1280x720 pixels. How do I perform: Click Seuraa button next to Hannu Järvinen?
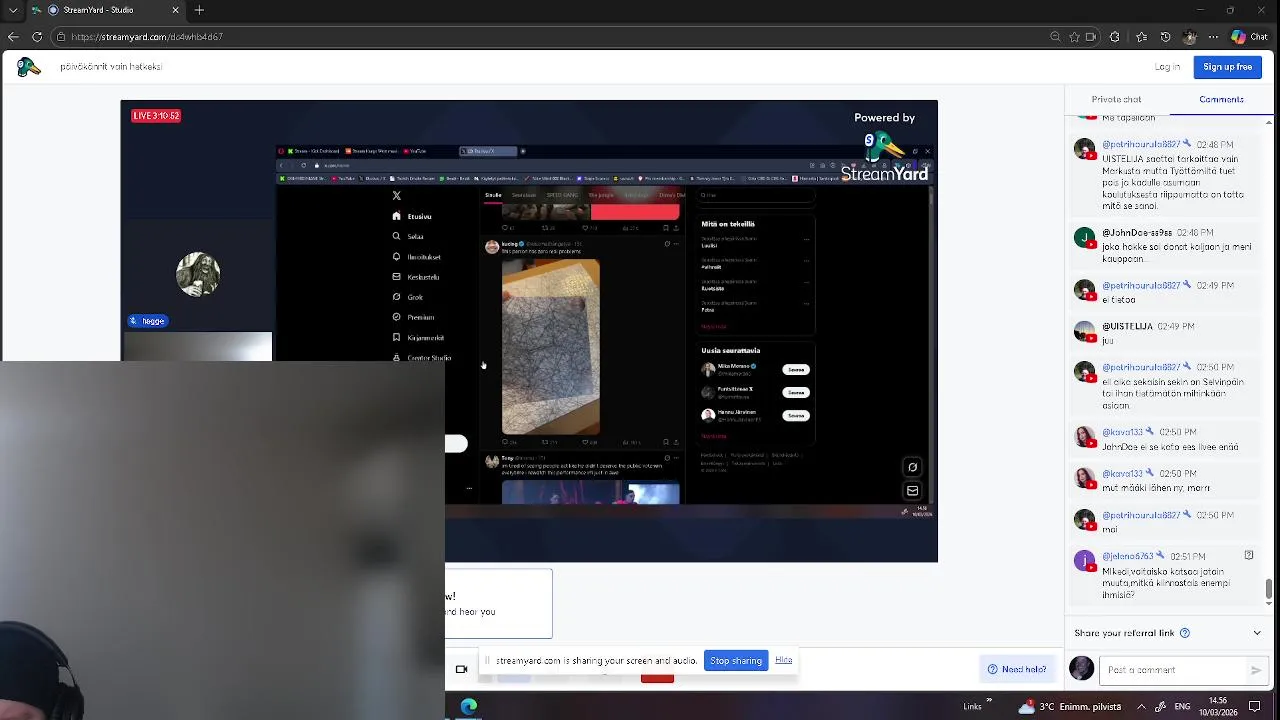[795, 415]
